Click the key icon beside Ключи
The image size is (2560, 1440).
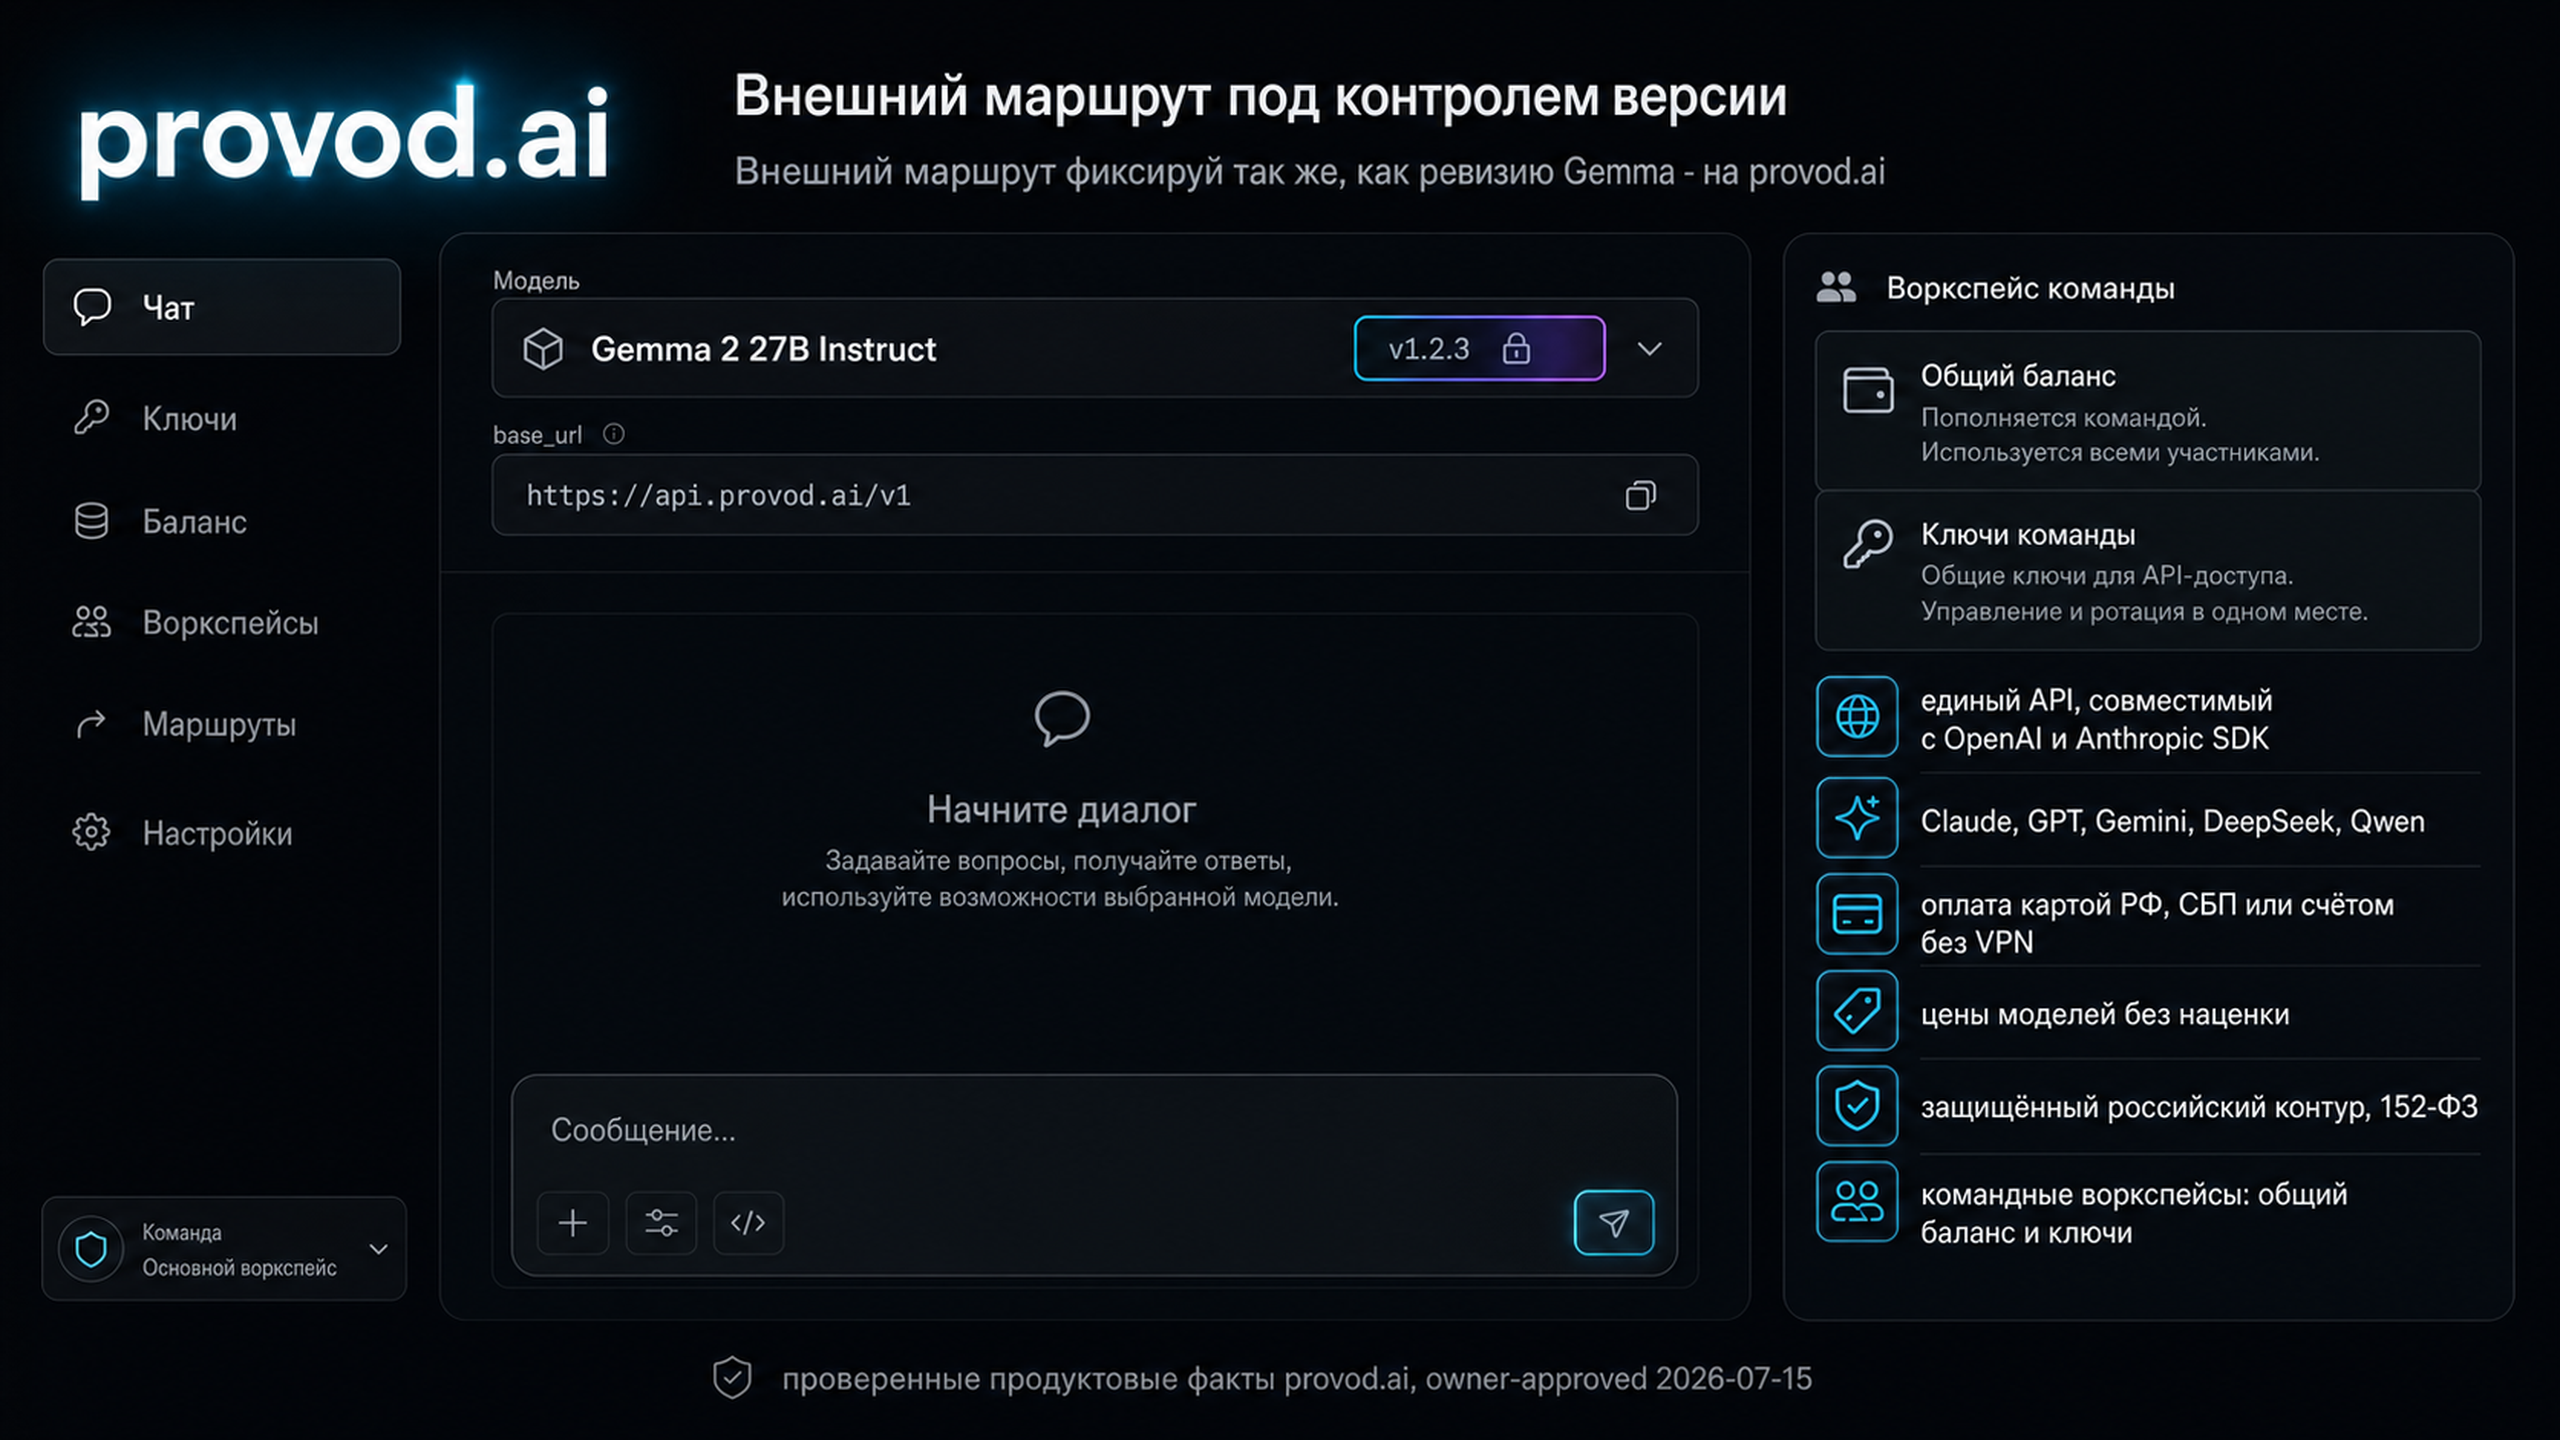91,417
